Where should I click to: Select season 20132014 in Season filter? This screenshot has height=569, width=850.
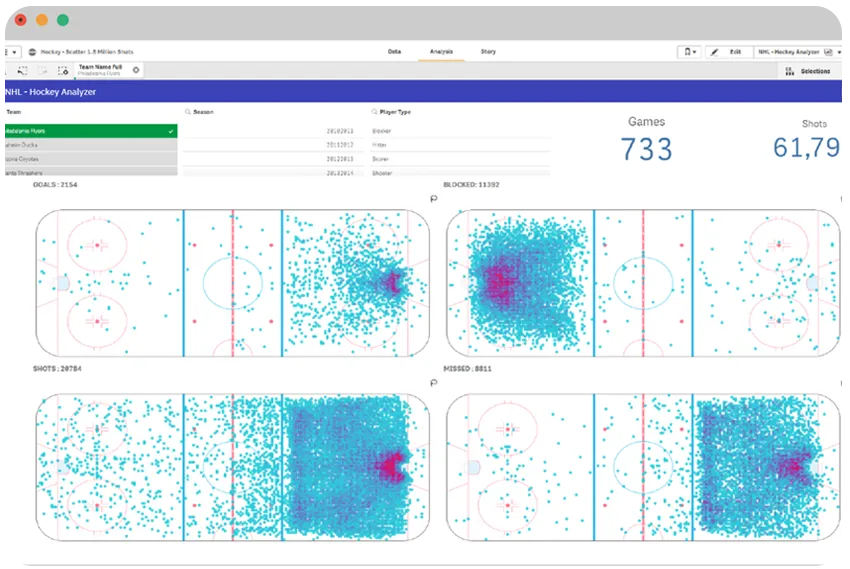tap(273, 172)
